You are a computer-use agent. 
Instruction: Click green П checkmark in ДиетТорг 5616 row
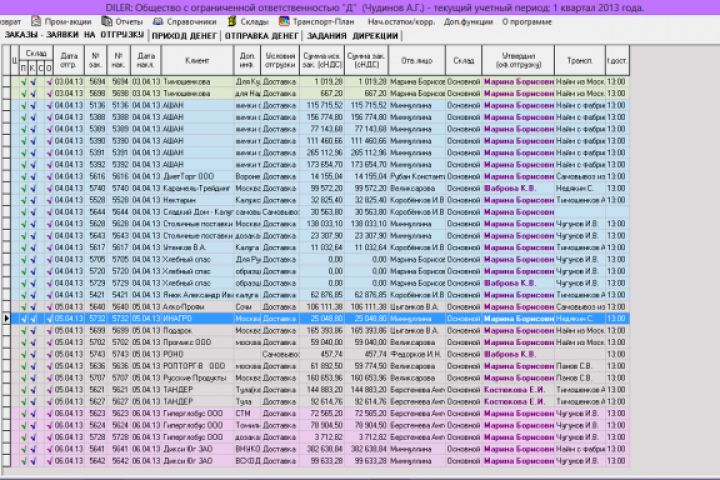coord(23,176)
